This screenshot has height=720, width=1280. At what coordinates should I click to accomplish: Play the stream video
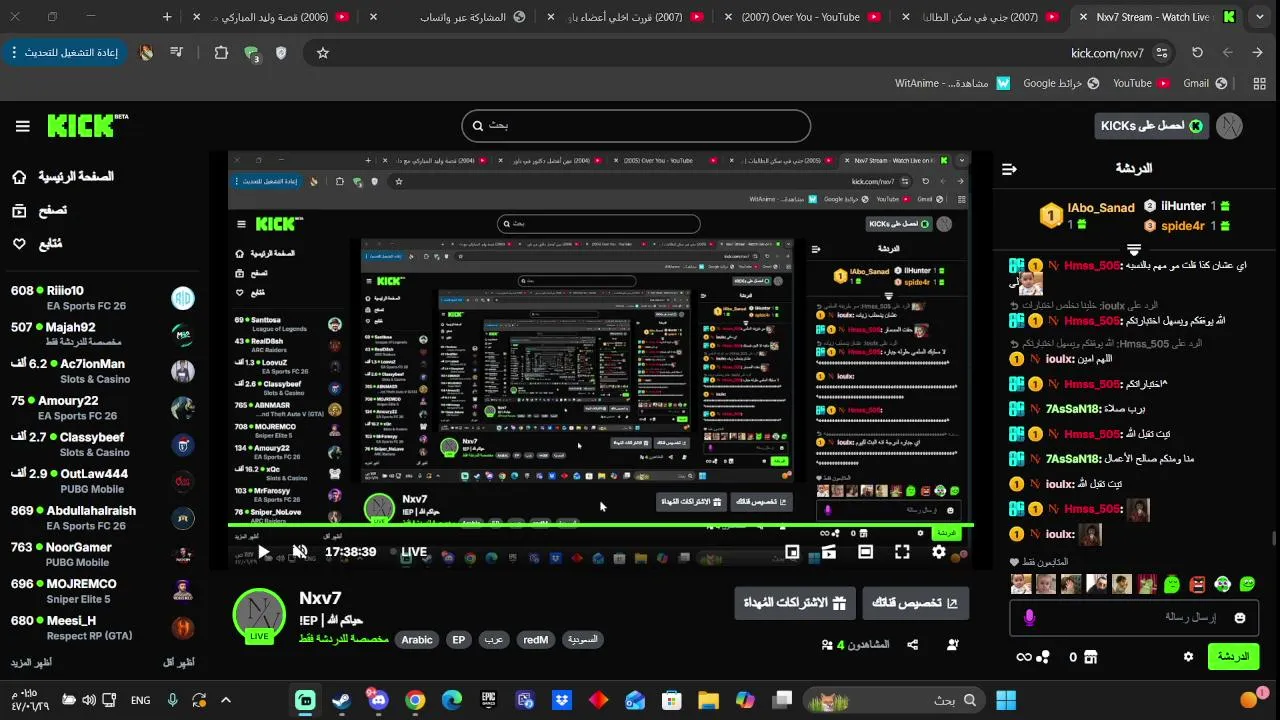pyautogui.click(x=263, y=551)
